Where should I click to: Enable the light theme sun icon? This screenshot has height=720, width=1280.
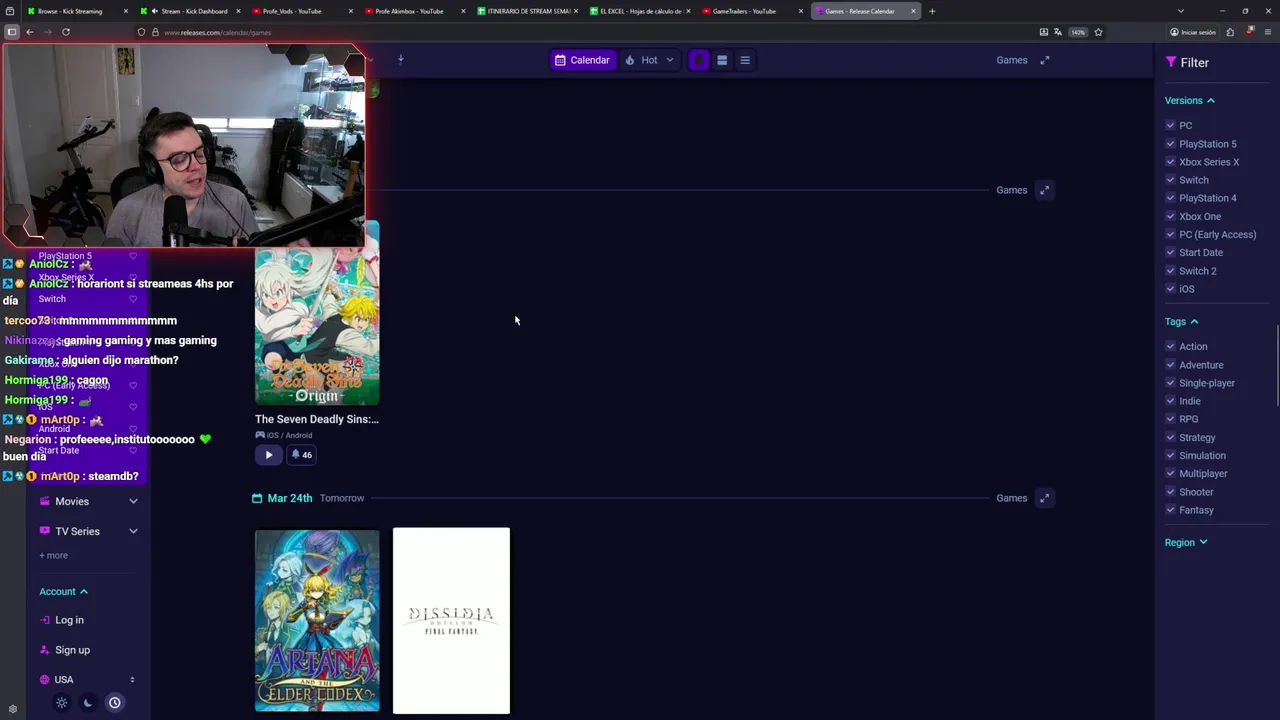coord(61,703)
